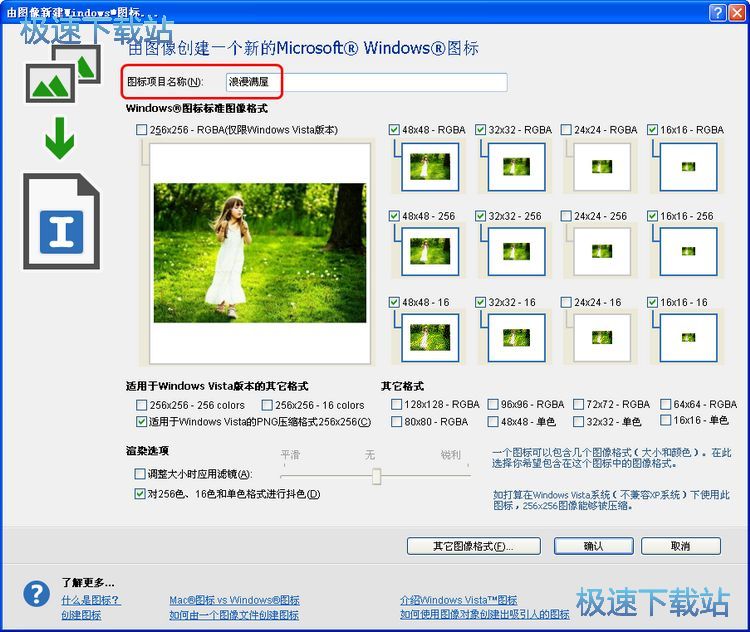Click the 24x24 - 16 preview thumbnail
750x632 pixels.
(x=602, y=337)
